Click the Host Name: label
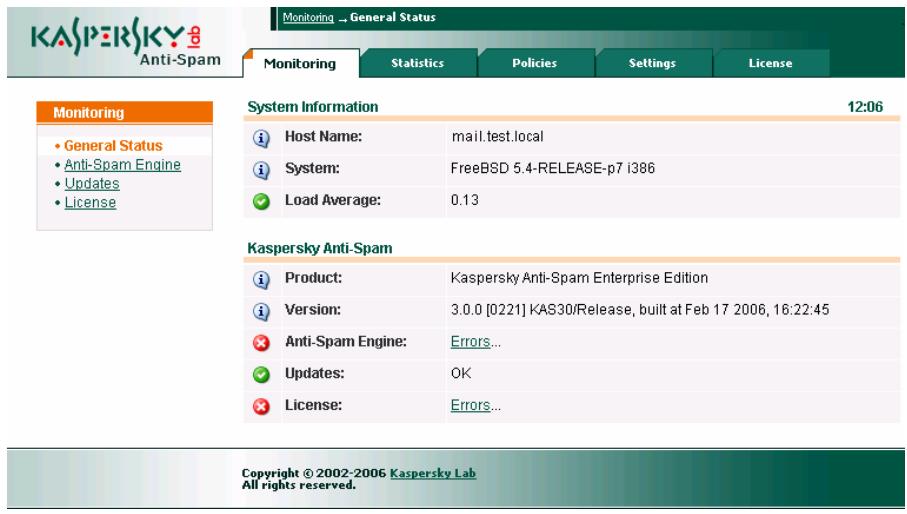 point(323,136)
